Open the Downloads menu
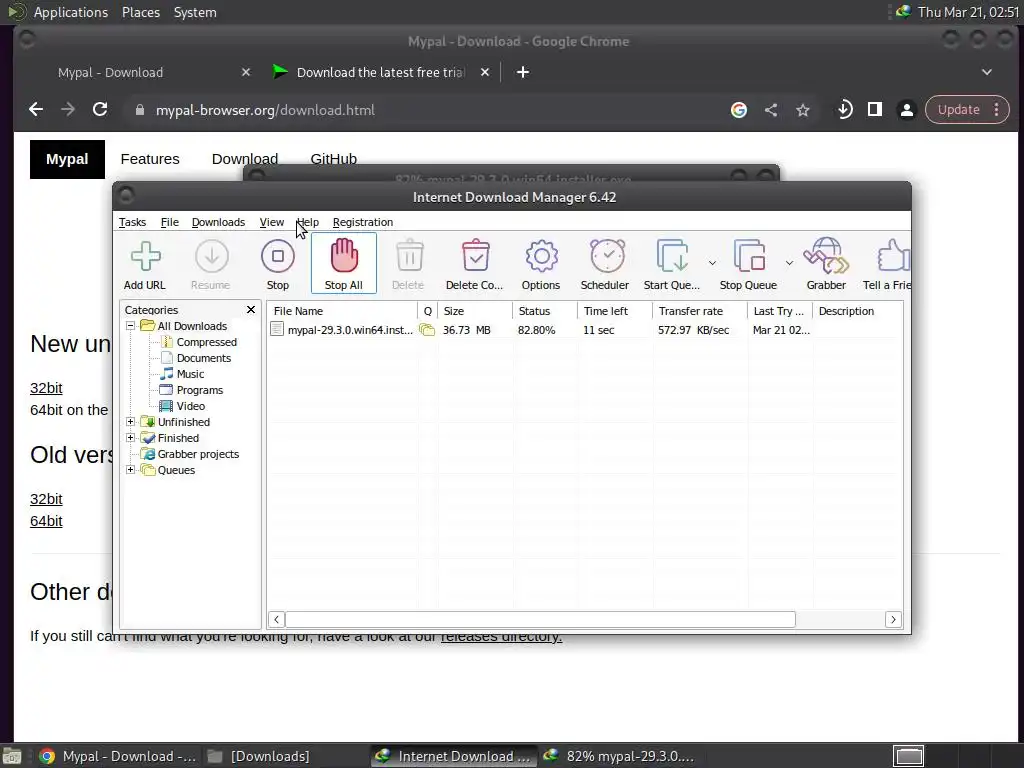1024x768 pixels. 218,222
